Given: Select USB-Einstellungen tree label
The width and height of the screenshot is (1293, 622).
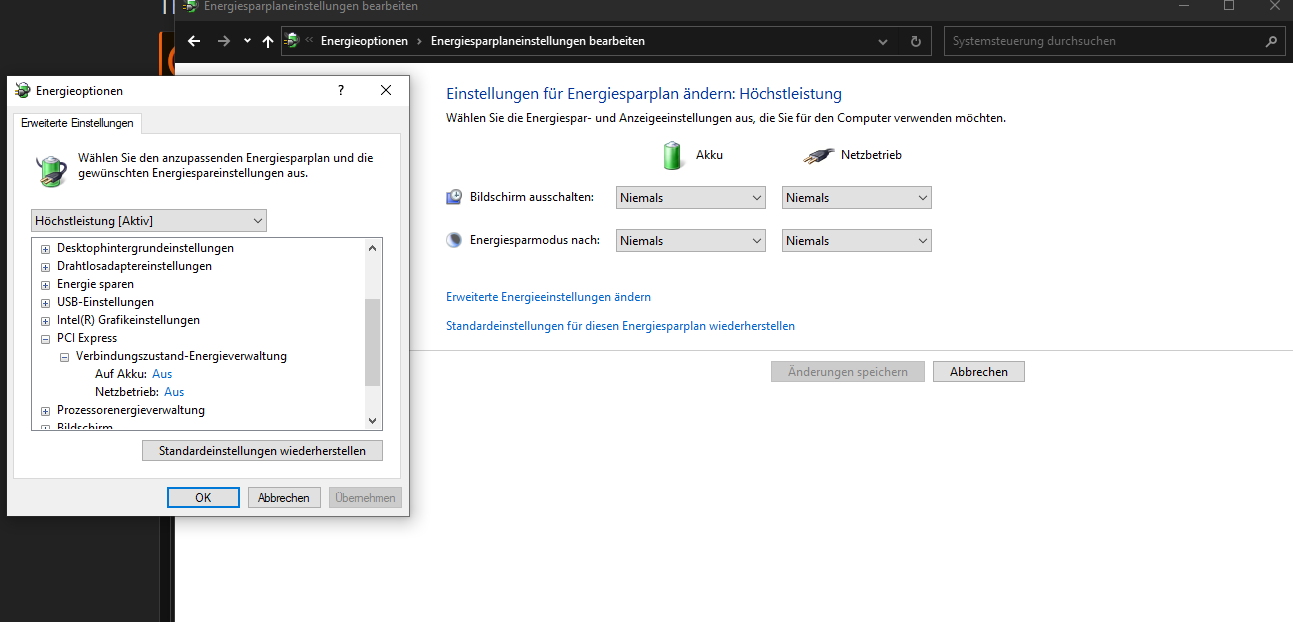Looking at the screenshot, I should tap(105, 302).
